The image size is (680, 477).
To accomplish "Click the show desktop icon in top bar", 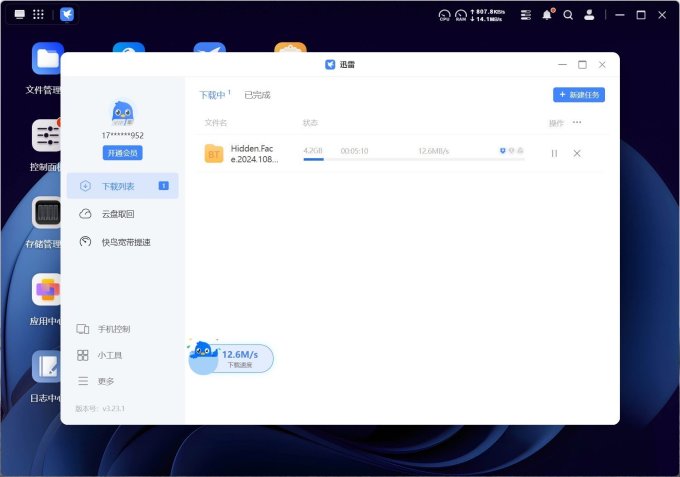I will [20, 14].
